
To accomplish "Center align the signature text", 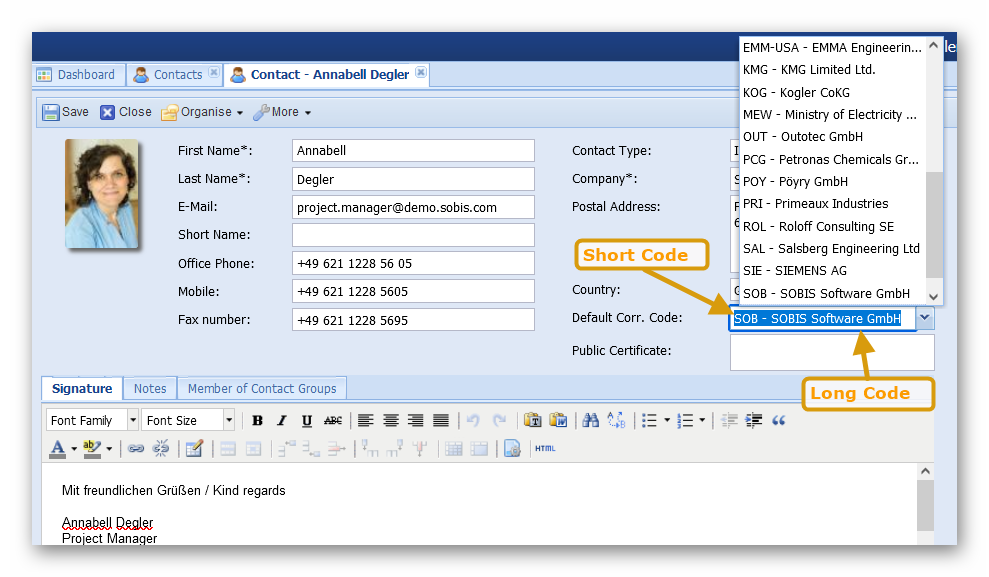I will [391, 421].
